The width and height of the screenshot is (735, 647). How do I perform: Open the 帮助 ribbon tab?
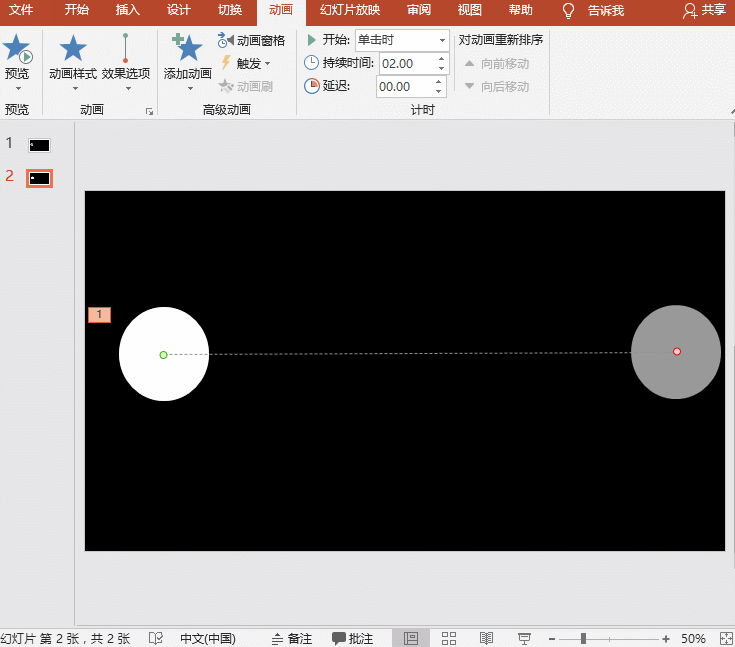[x=521, y=10]
